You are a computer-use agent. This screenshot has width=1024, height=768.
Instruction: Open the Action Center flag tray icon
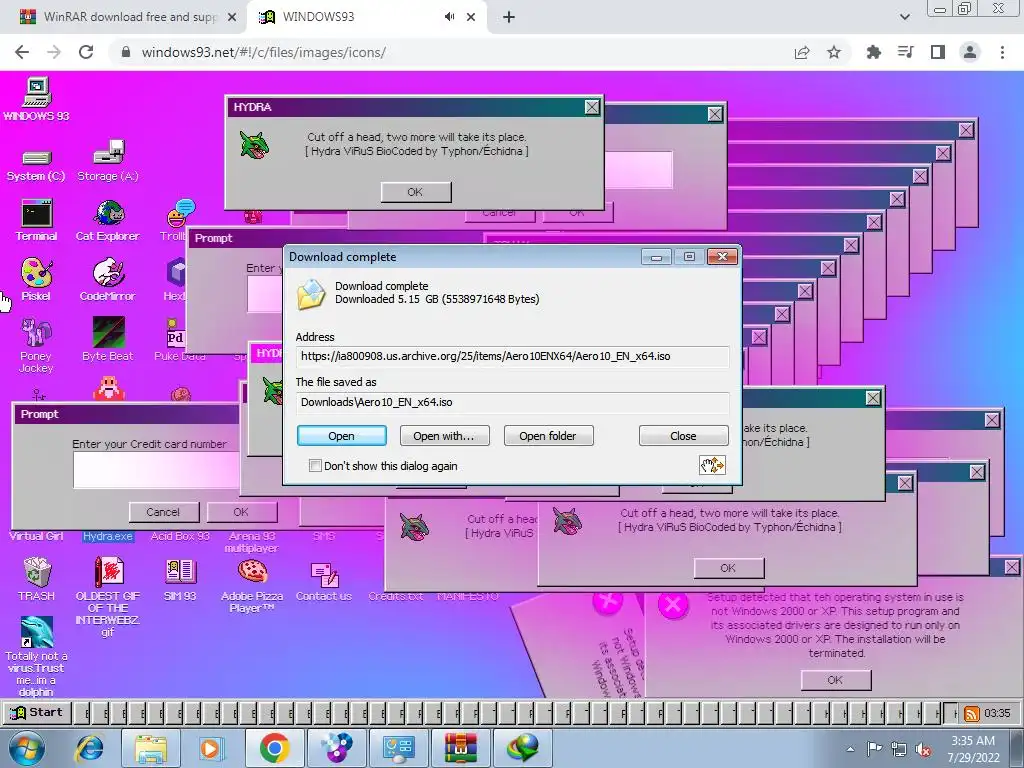click(874, 749)
